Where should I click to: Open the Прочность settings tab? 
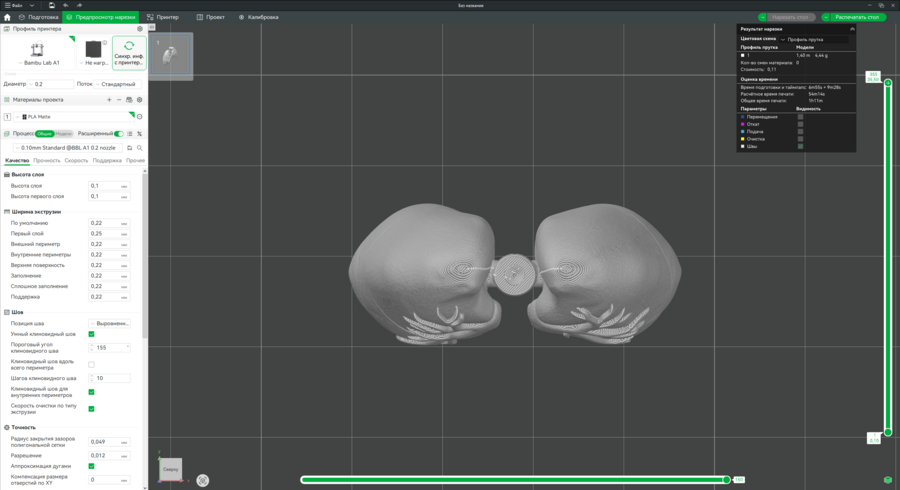click(x=47, y=160)
